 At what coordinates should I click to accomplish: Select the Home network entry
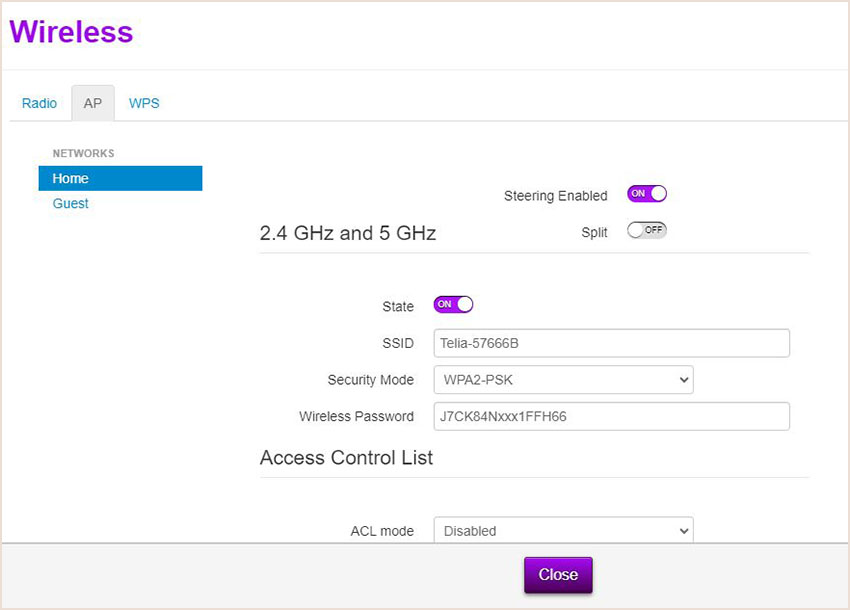coord(120,178)
